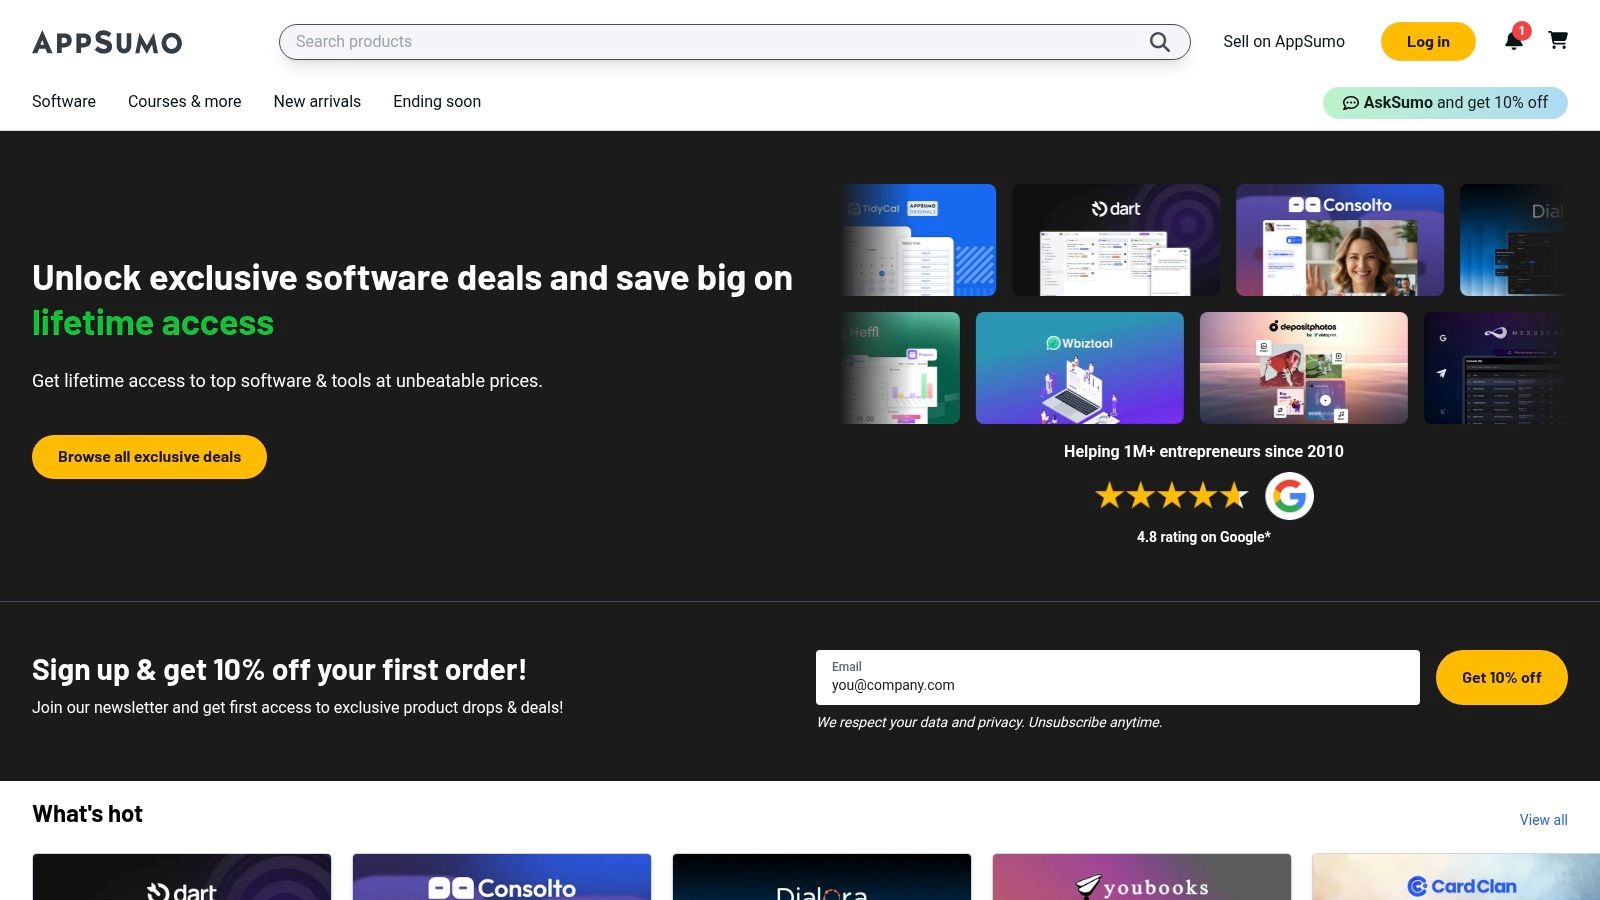Click Get 10% off

point(1501,677)
